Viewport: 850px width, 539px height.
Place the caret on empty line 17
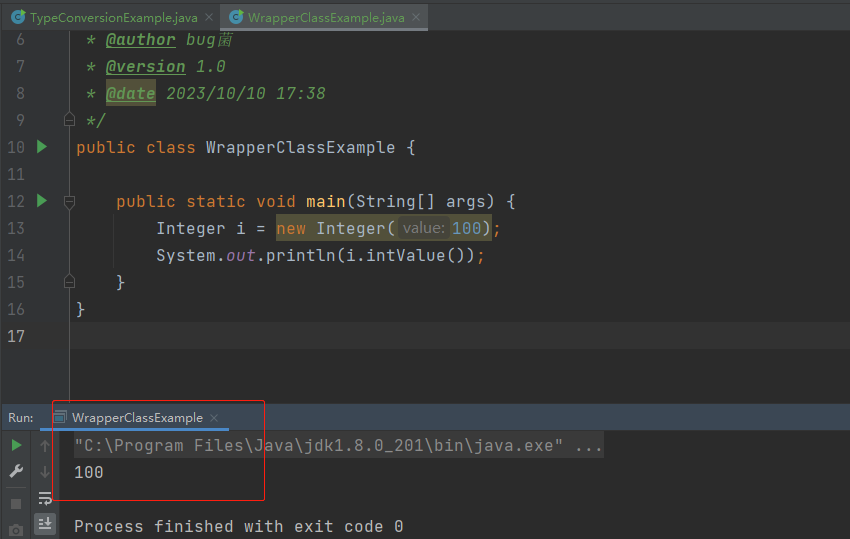point(460,336)
